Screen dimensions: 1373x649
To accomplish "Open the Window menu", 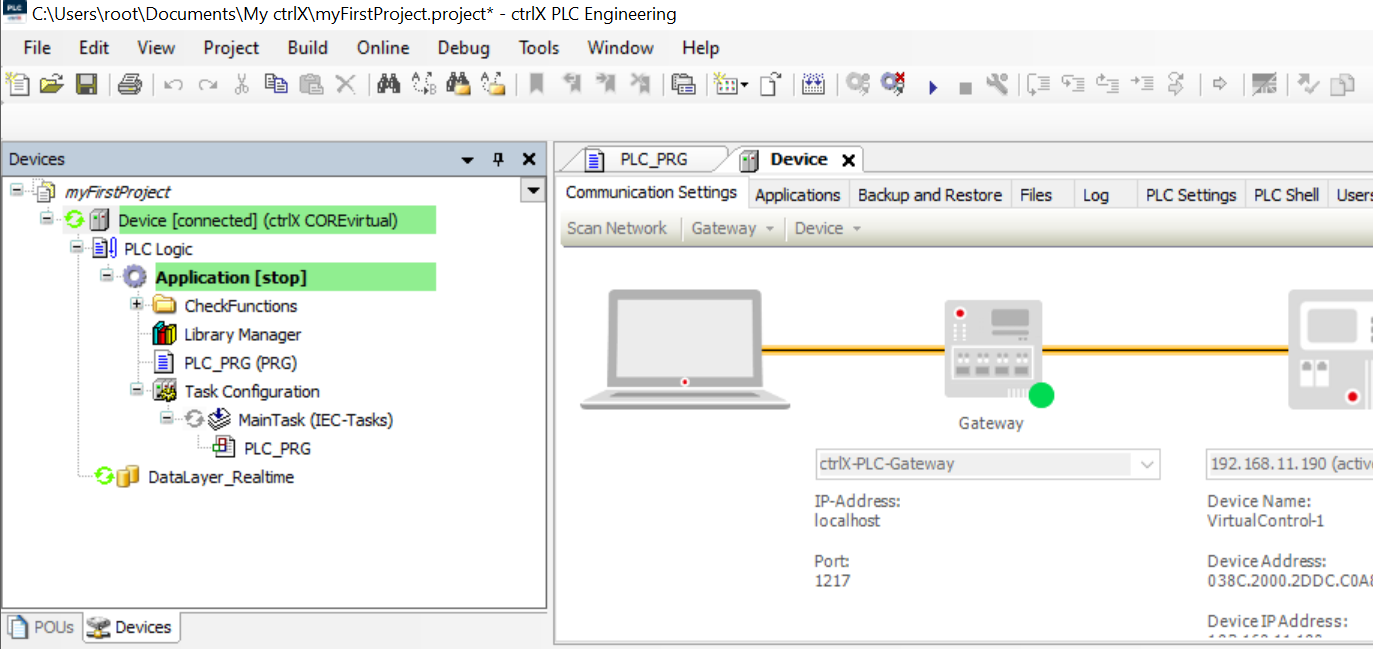I will click(x=620, y=48).
